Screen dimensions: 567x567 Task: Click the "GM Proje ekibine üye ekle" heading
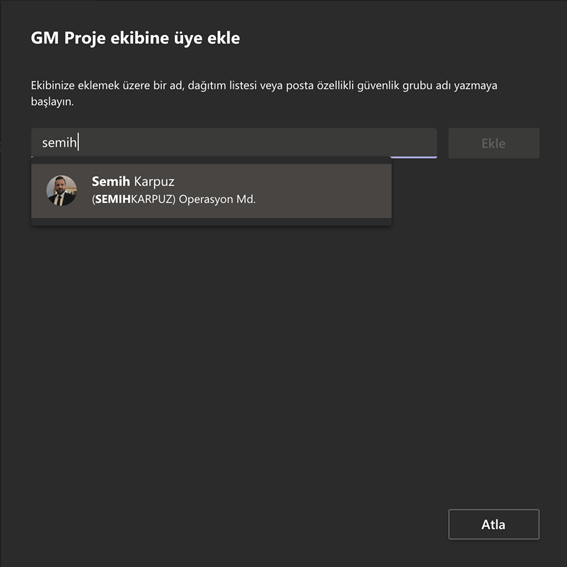pos(135,38)
